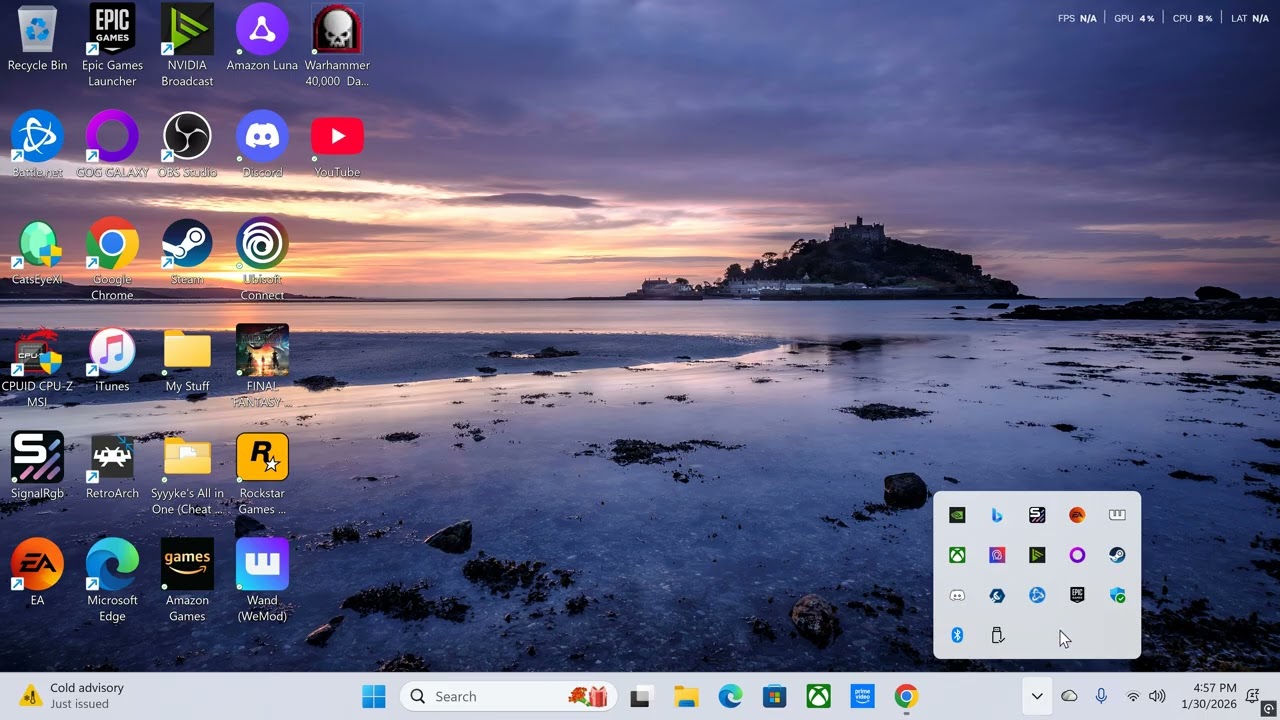Select the FINAL FANTASY desktop icon
Image resolution: width=1280 pixels, height=720 pixels.
[x=262, y=367]
